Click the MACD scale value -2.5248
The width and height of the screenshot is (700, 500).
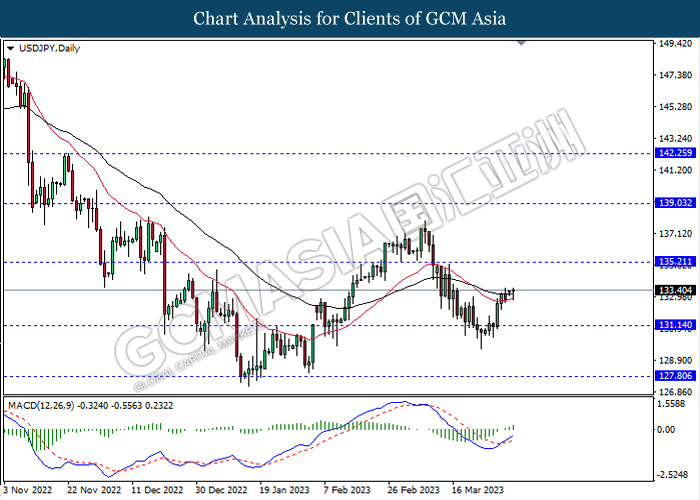674,475
